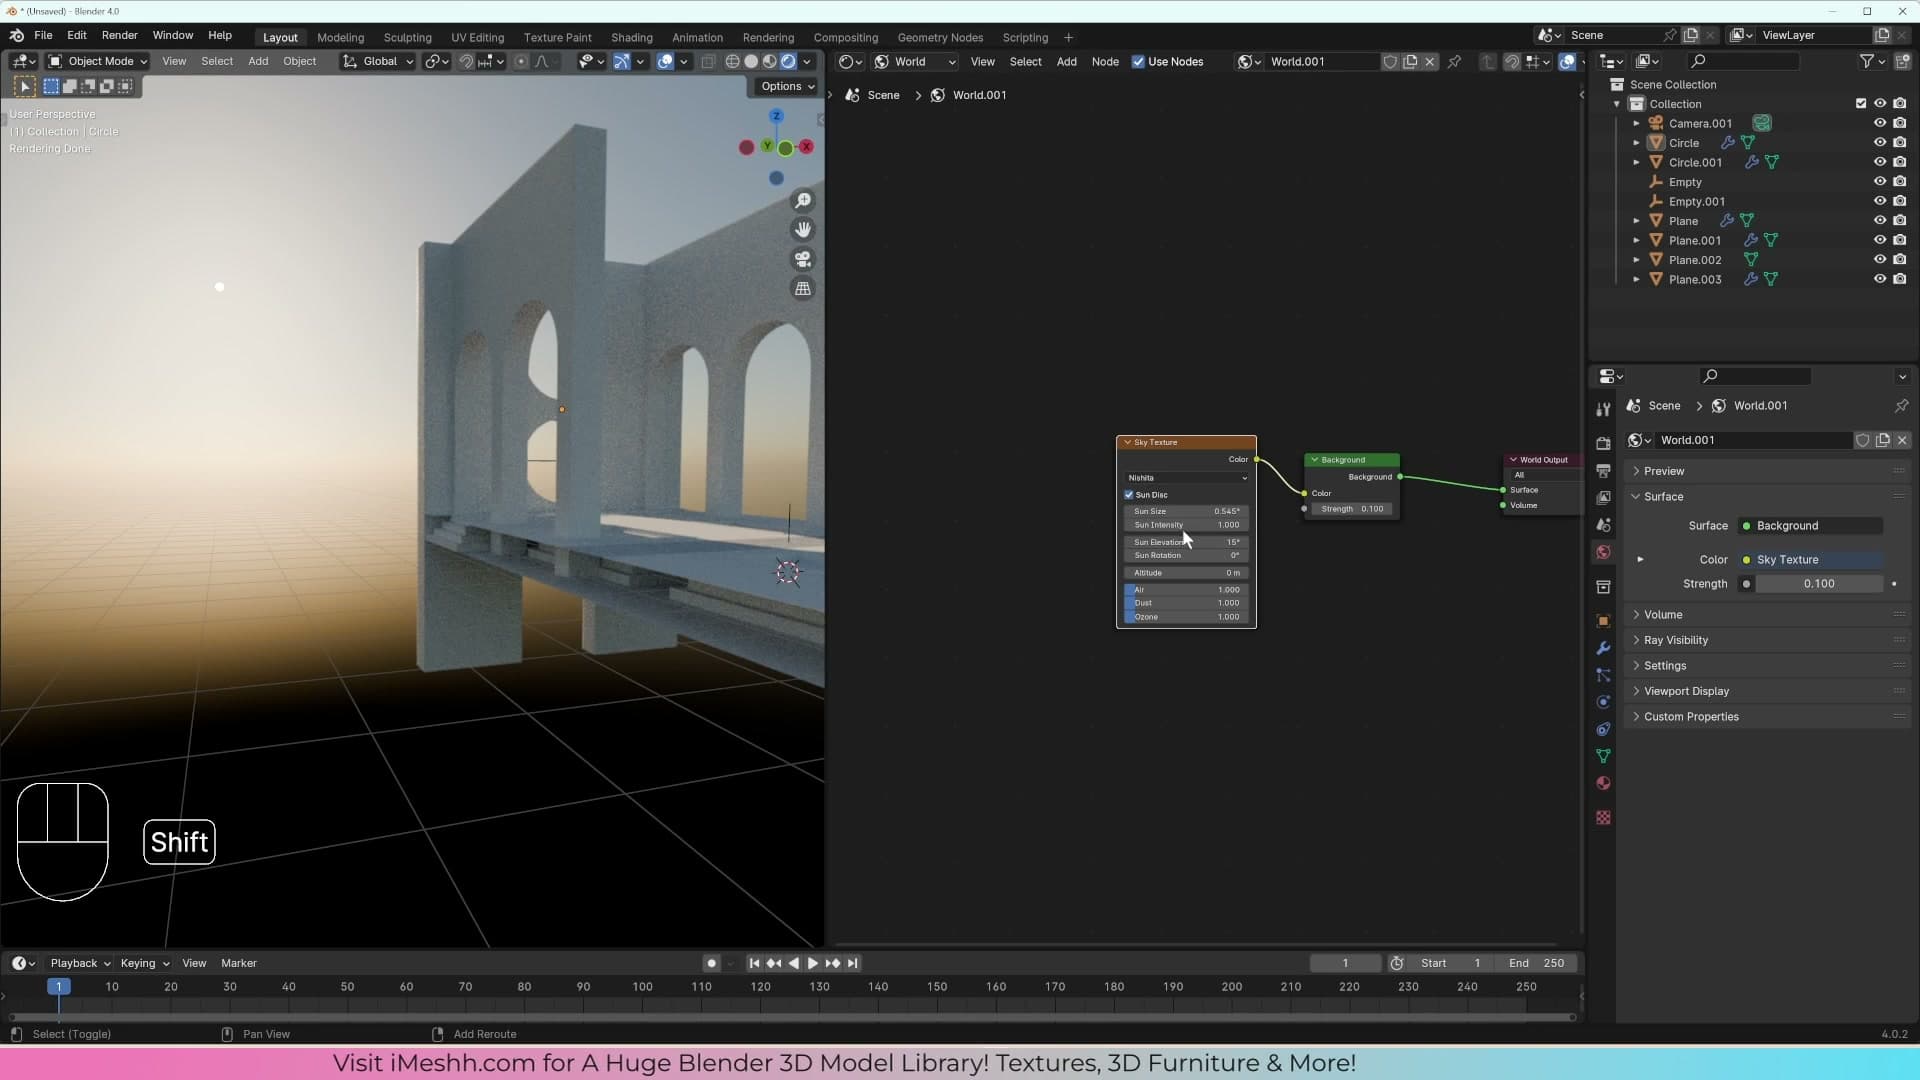The image size is (1920, 1080).
Task: Open the Global transform orientation dropdown
Action: coord(378,62)
